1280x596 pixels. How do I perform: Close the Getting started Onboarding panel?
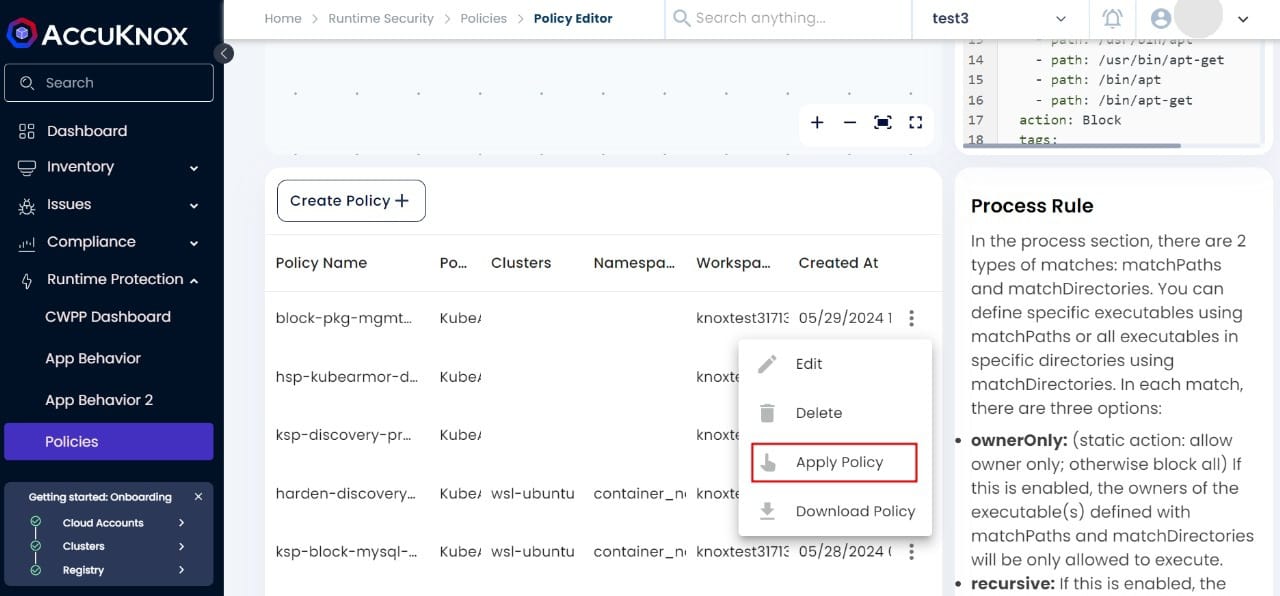click(198, 497)
